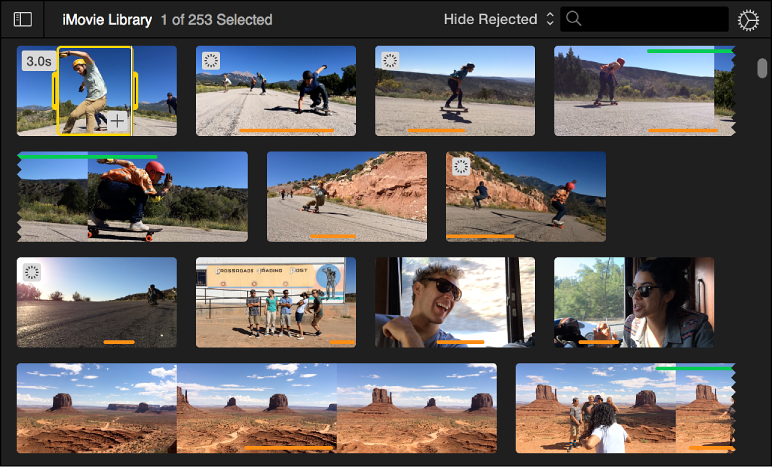Select the first-row clip with green bar
The width and height of the screenshot is (772, 468).
644,91
